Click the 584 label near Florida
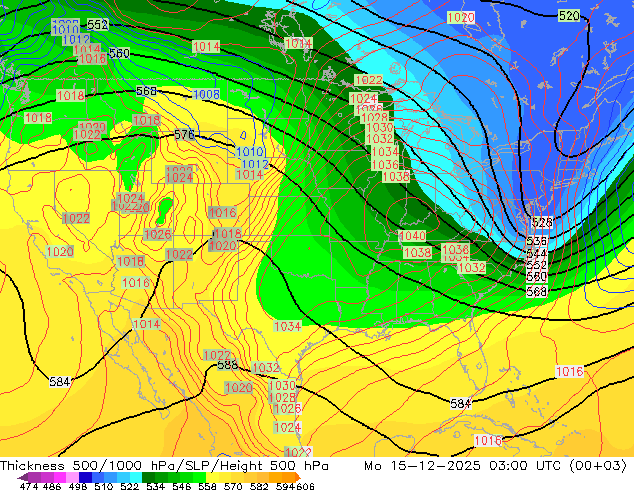634x490 pixels. [x=461, y=403]
